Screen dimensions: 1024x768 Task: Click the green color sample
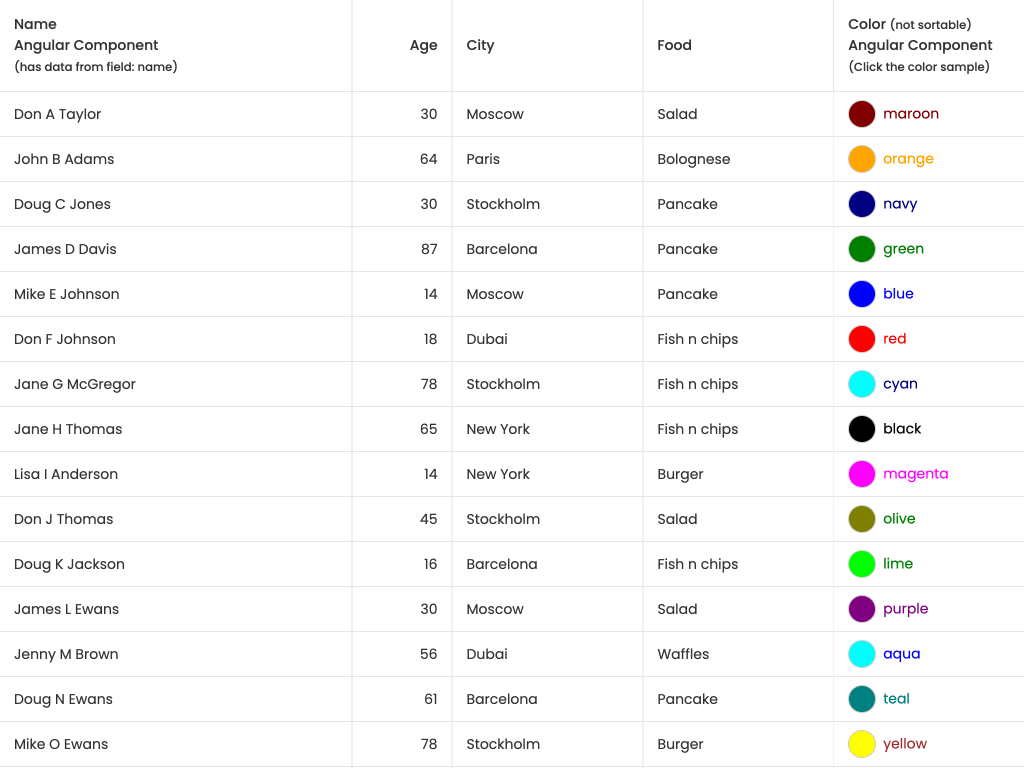[862, 249]
